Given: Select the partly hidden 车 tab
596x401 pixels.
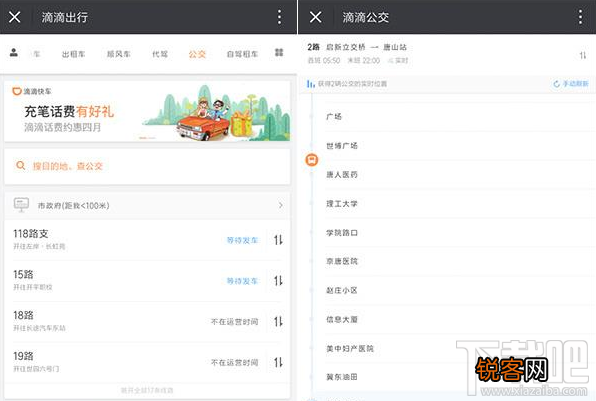Looking at the screenshot, I should [36, 54].
